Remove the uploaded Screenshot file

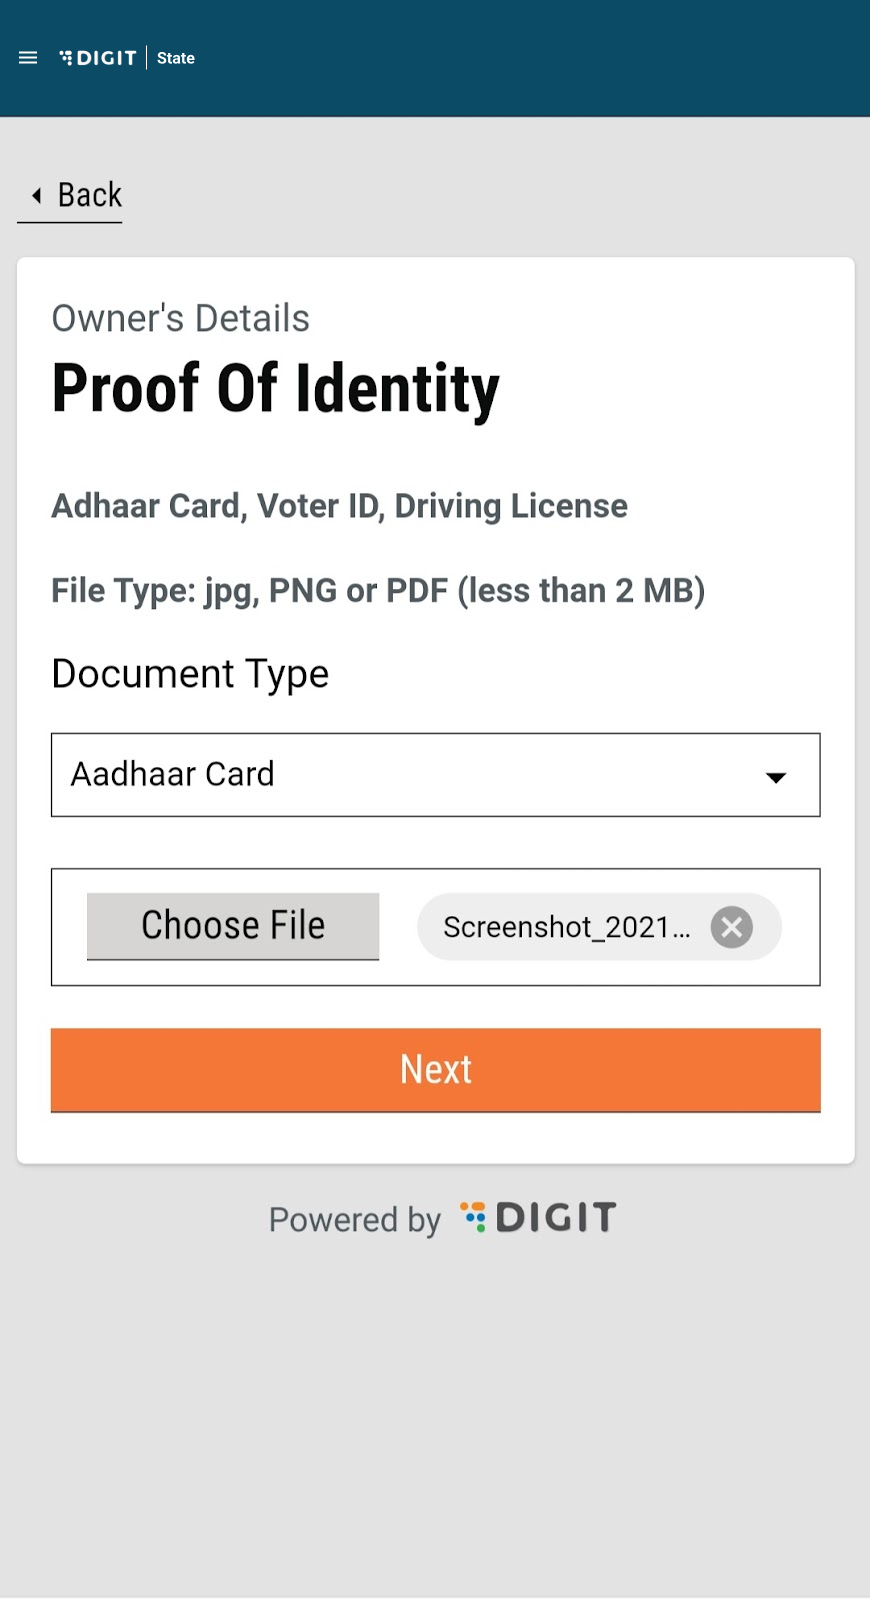pyautogui.click(x=732, y=927)
